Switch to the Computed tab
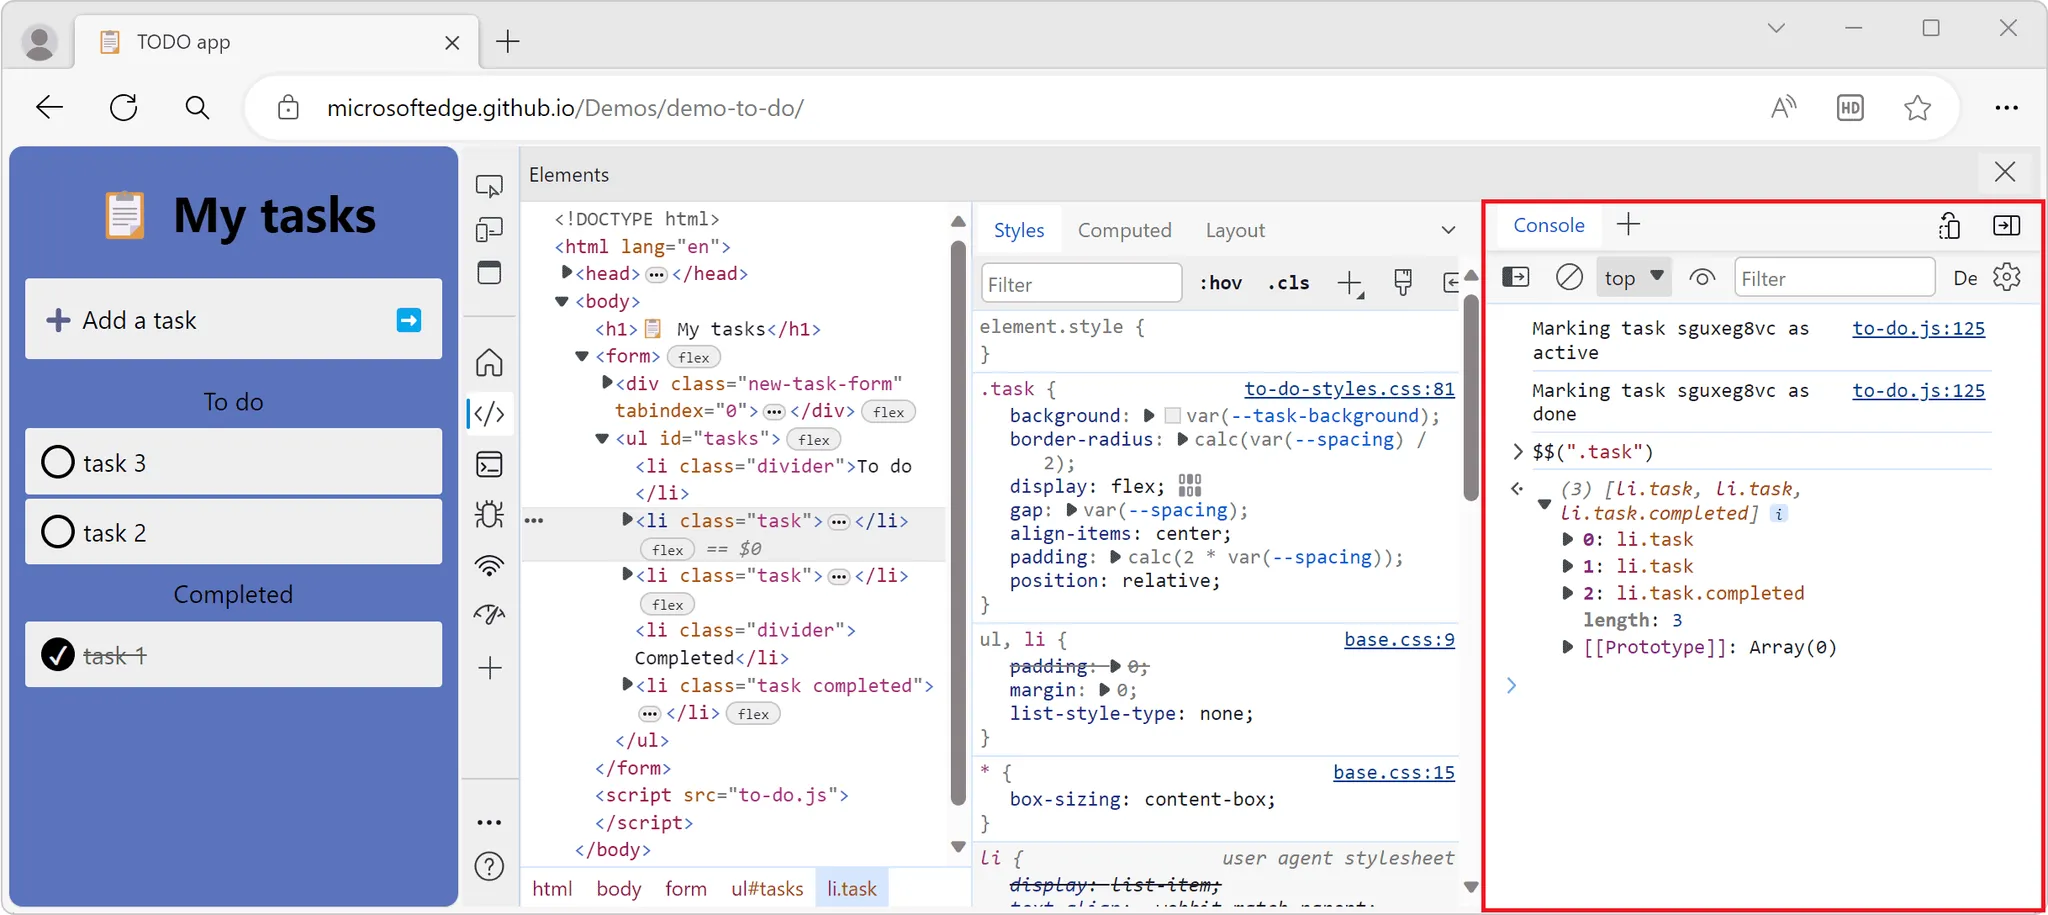Screen dimensions: 2048x915 [x=1124, y=229]
